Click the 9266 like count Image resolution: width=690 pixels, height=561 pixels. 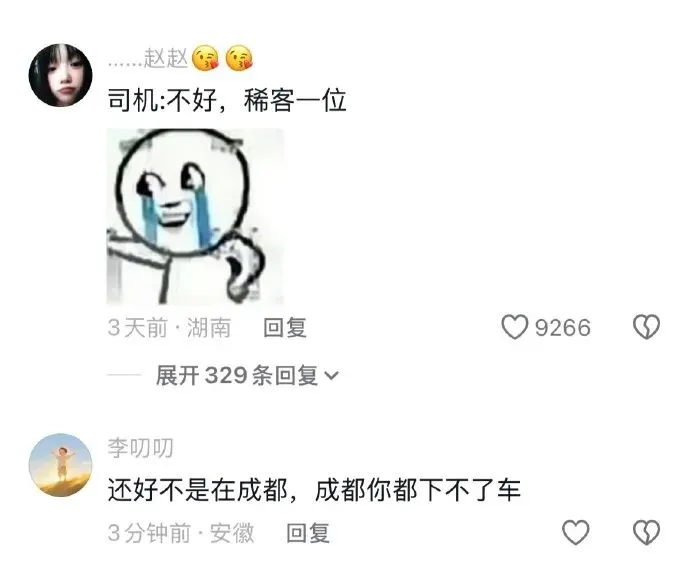[x=563, y=328]
